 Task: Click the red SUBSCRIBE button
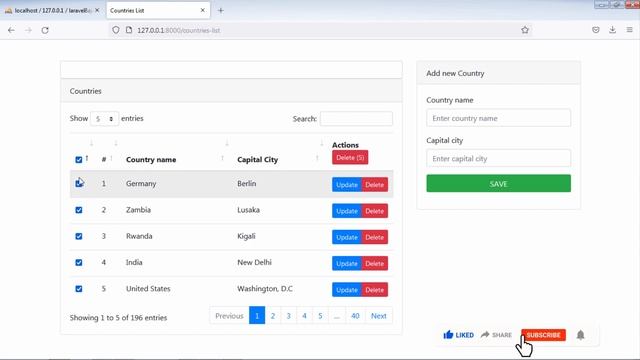(543, 335)
